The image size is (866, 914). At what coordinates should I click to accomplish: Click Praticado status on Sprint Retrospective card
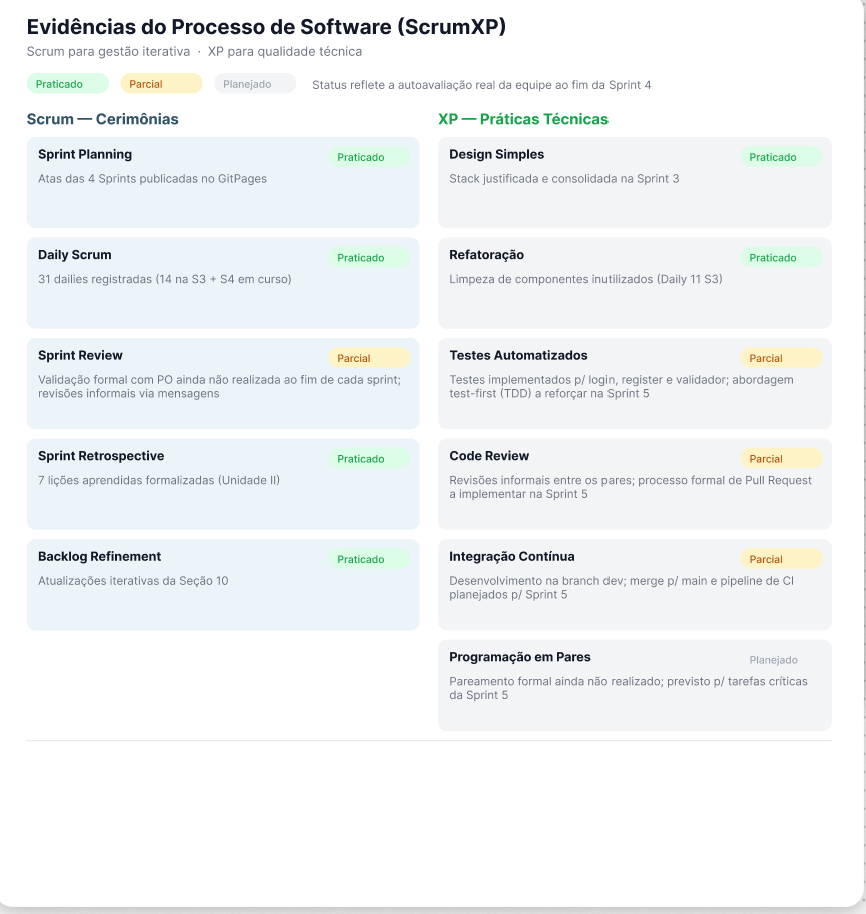369,458
